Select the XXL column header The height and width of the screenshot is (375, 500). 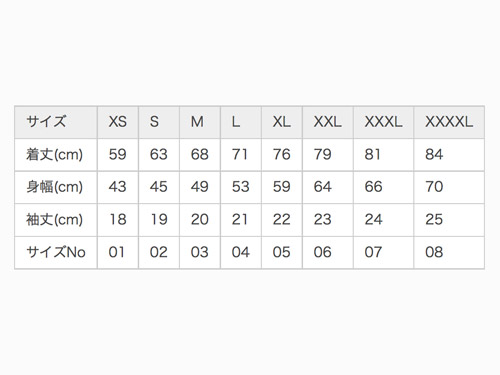point(328,122)
